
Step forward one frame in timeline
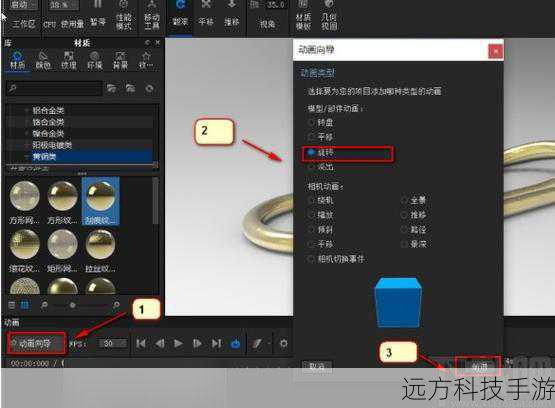click(197, 343)
